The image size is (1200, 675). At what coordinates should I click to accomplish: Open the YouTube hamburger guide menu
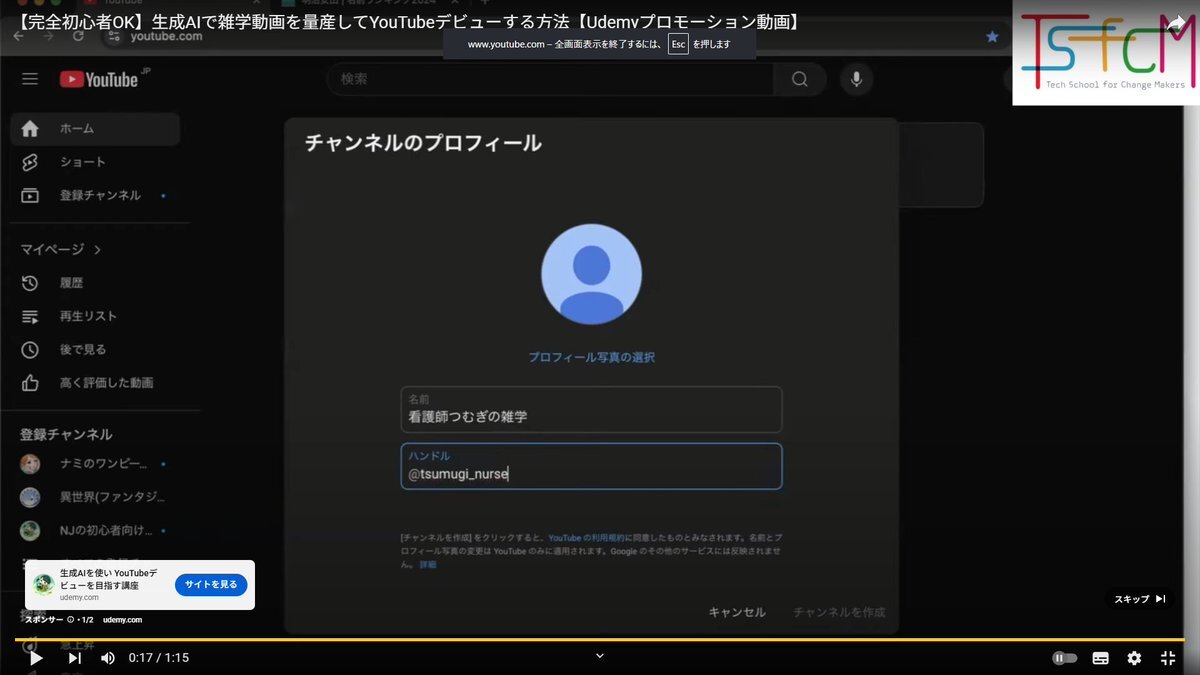click(30, 79)
